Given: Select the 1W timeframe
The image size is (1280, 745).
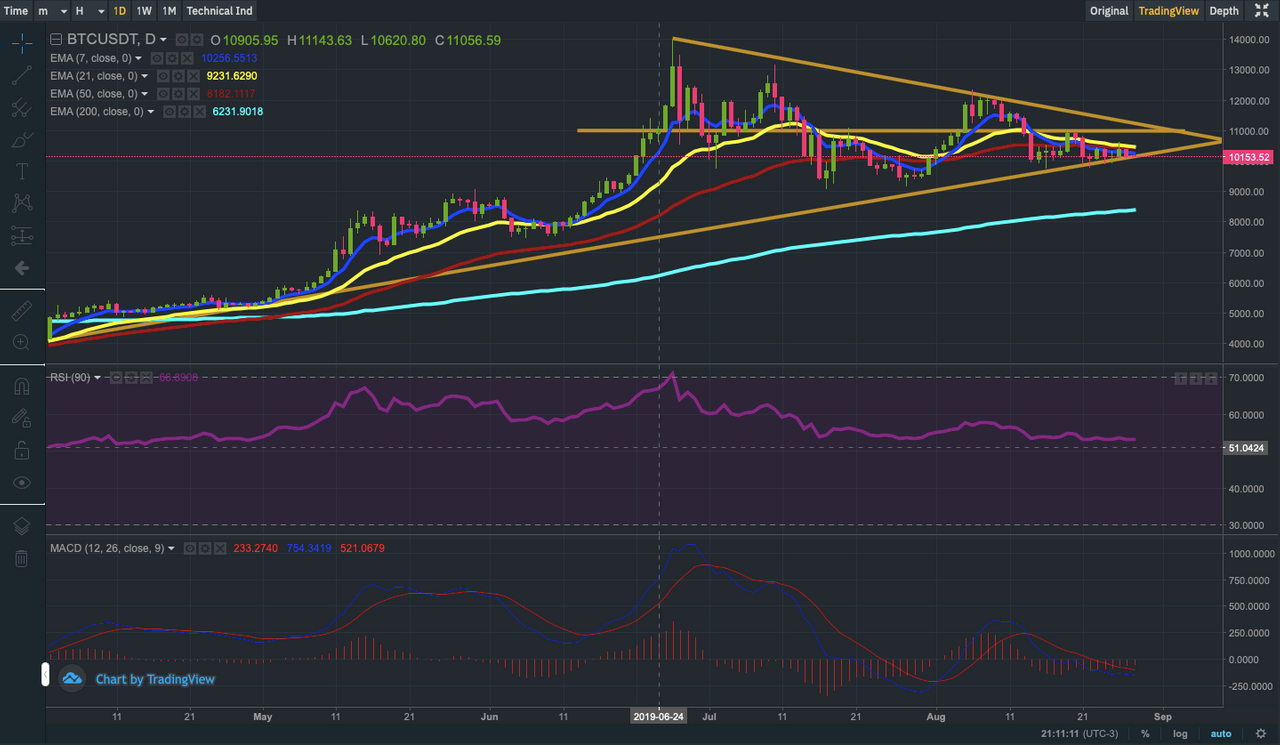Looking at the screenshot, I should (x=144, y=11).
